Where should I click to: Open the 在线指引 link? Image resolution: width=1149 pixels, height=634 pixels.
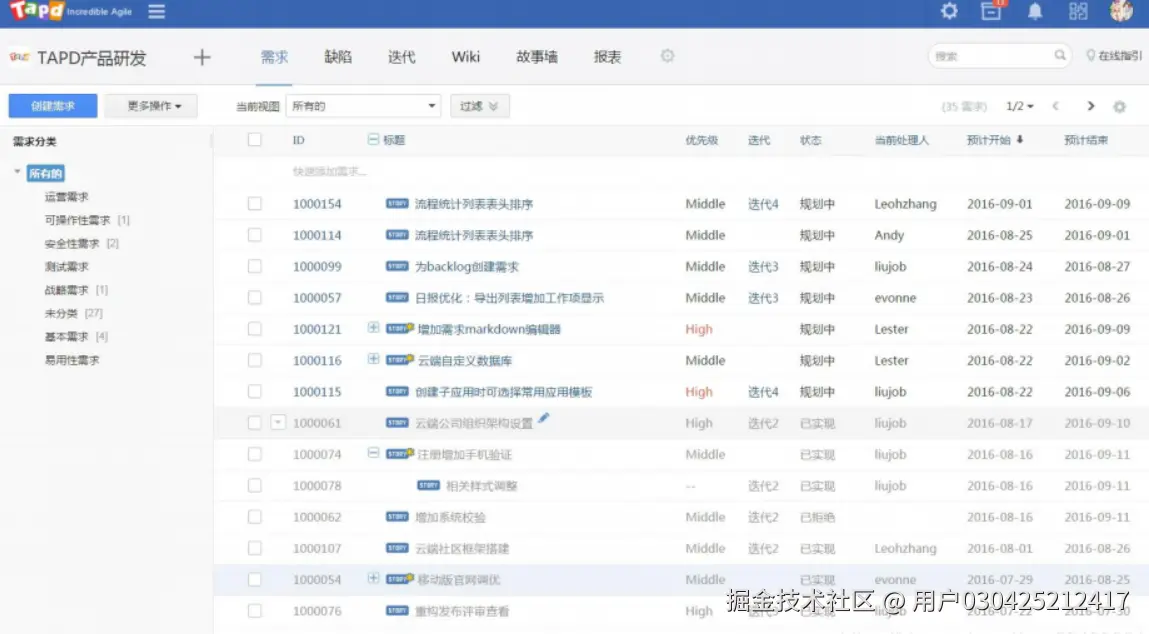(x=1114, y=56)
